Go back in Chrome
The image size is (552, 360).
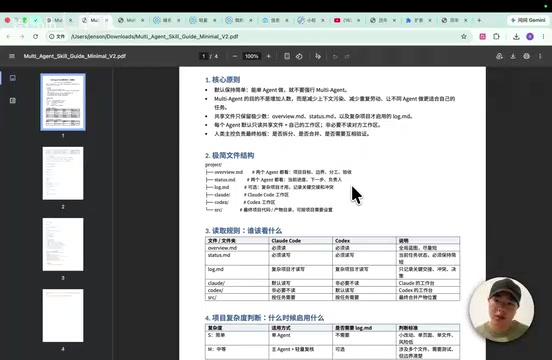[x=8, y=36]
